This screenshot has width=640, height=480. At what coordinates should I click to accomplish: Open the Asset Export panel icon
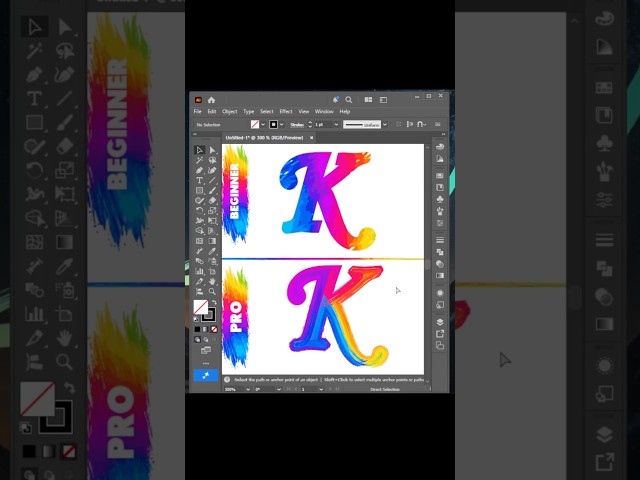440,334
